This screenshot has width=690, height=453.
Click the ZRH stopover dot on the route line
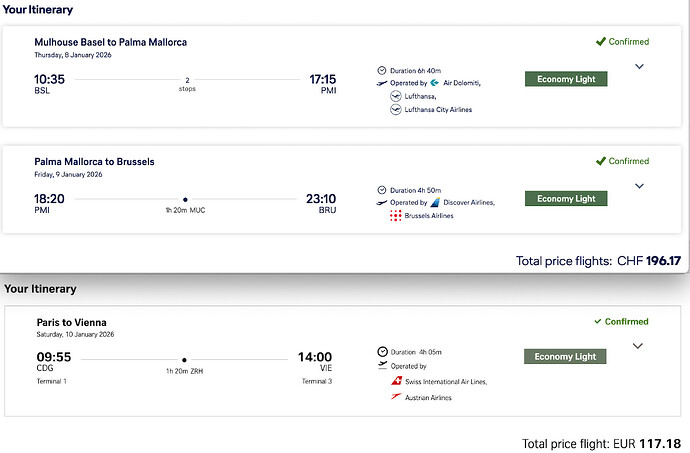(185, 359)
